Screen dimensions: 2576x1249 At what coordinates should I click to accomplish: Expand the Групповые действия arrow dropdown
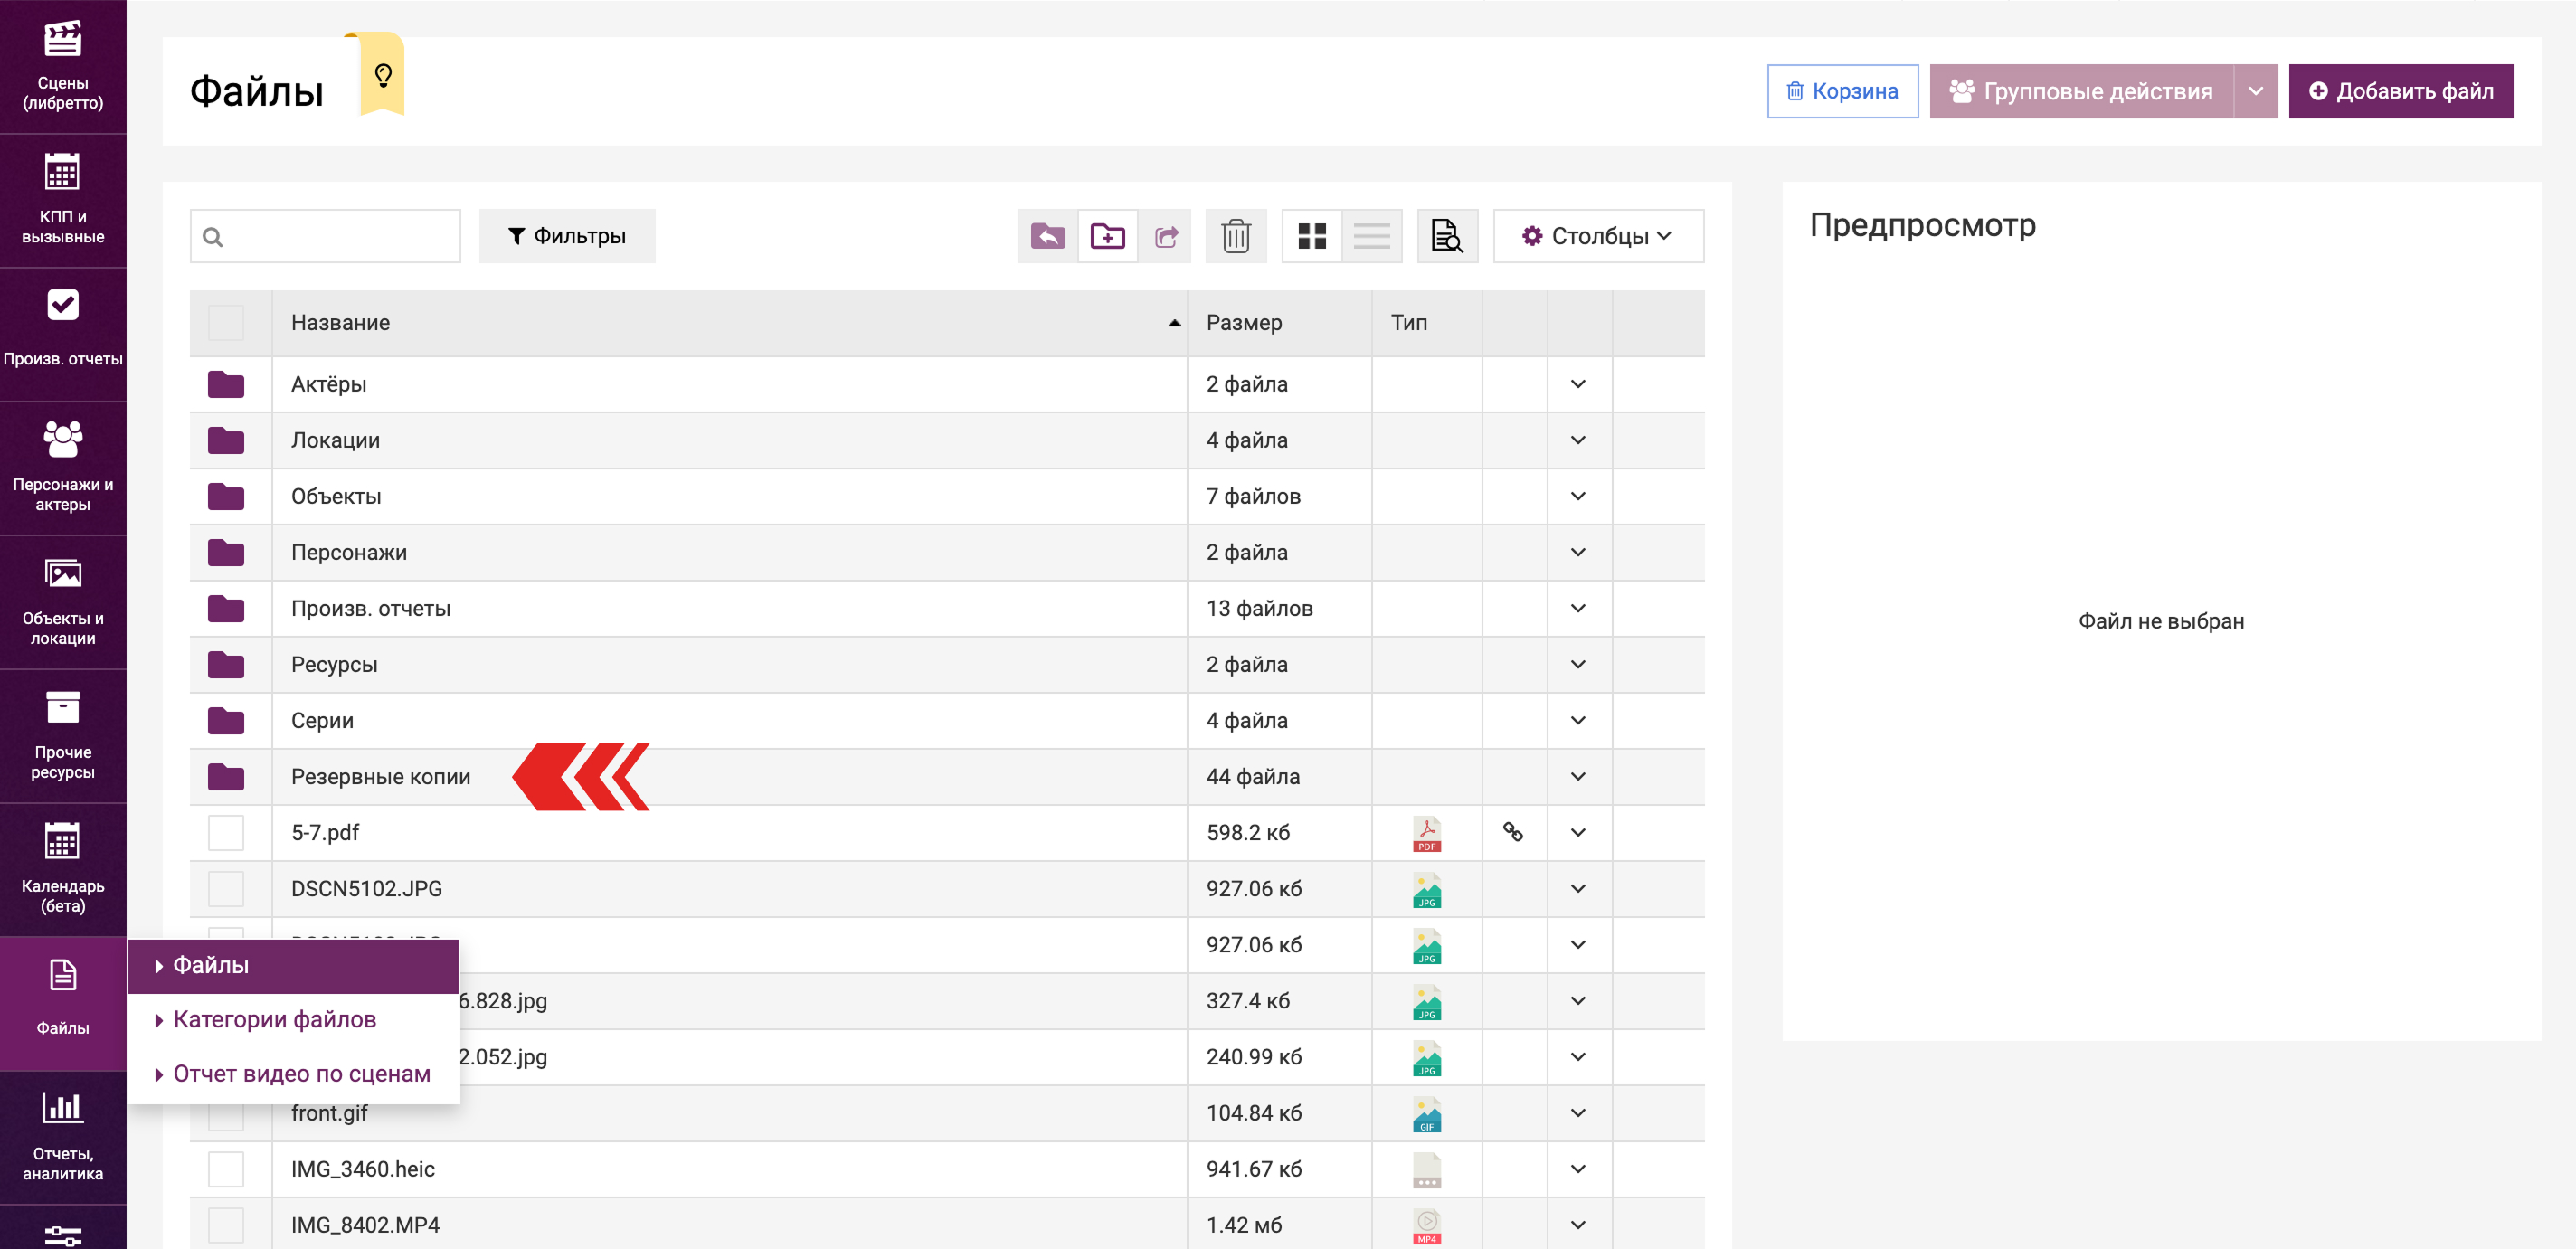click(2255, 91)
